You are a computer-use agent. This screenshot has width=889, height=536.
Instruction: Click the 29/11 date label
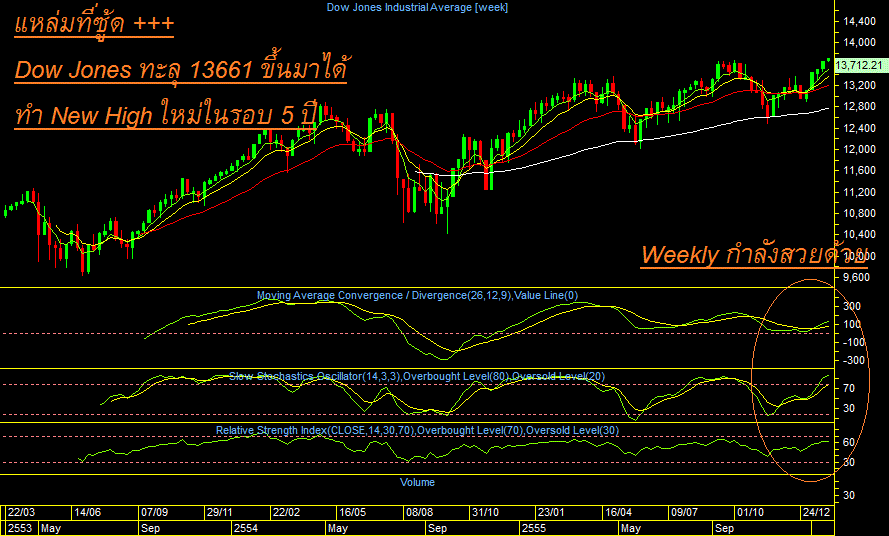click(x=220, y=513)
